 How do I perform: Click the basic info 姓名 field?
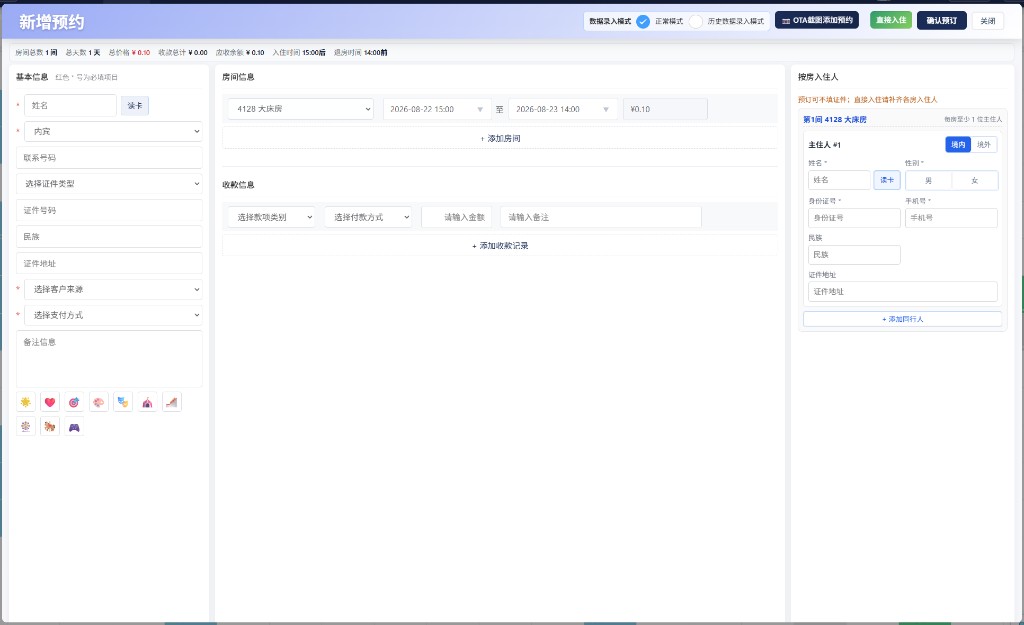coord(71,105)
